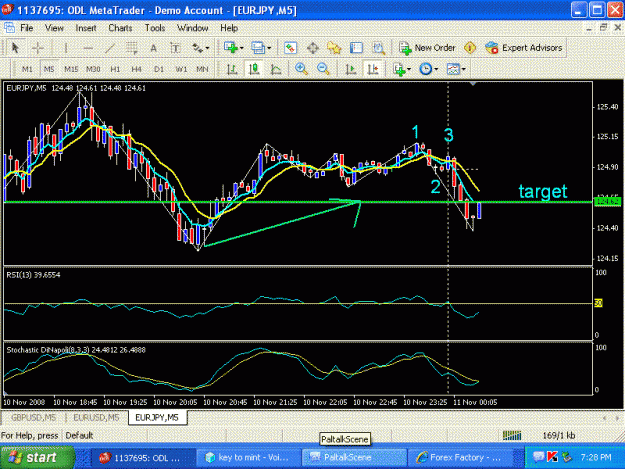Open the Window menu
The image size is (625, 469).
pos(193,28)
